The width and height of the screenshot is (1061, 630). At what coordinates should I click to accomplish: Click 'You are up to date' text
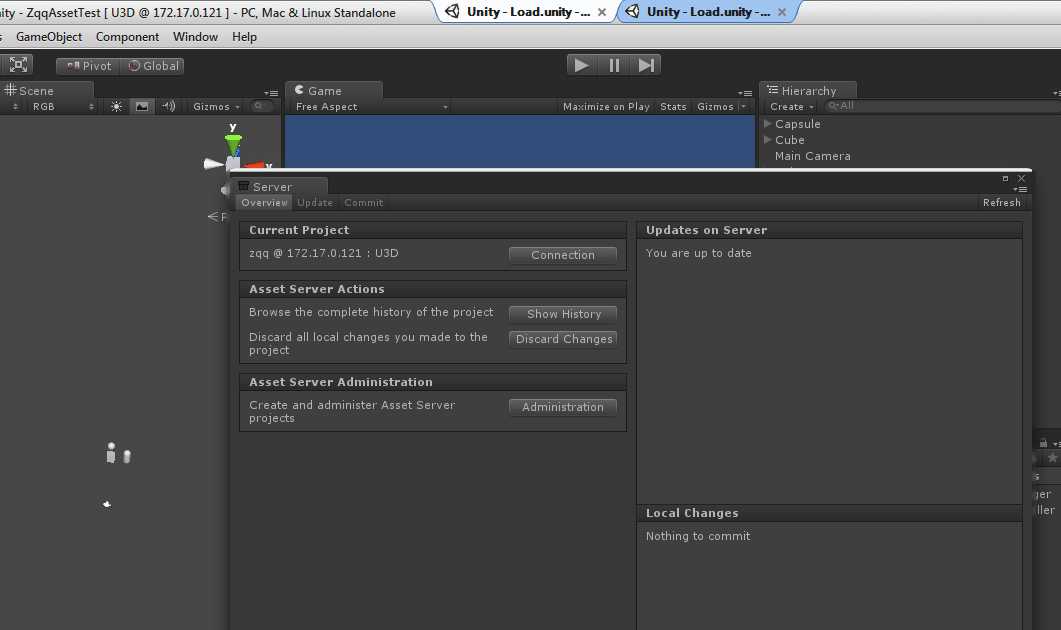[698, 253]
